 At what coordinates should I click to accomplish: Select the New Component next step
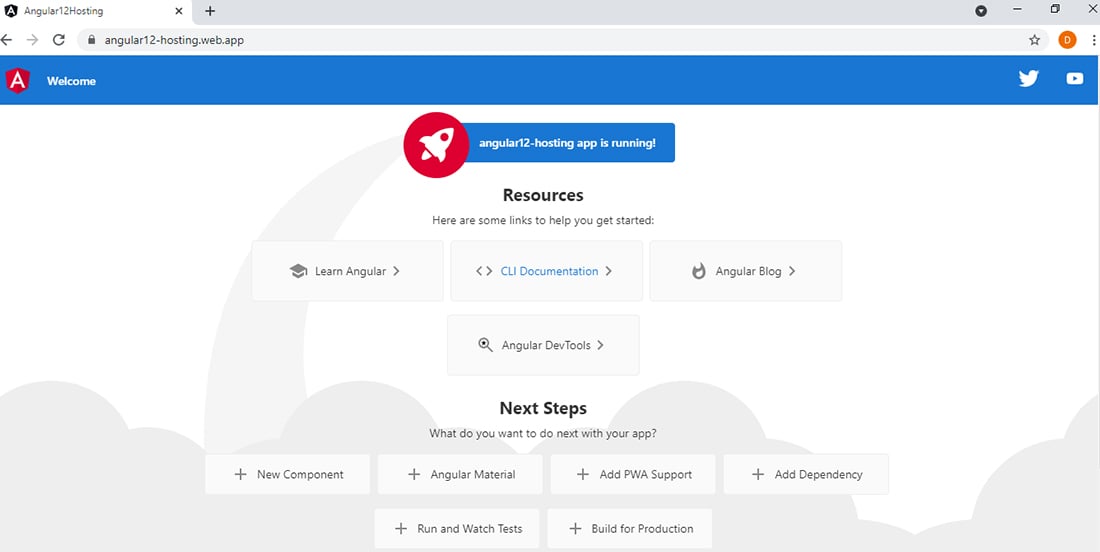click(288, 474)
